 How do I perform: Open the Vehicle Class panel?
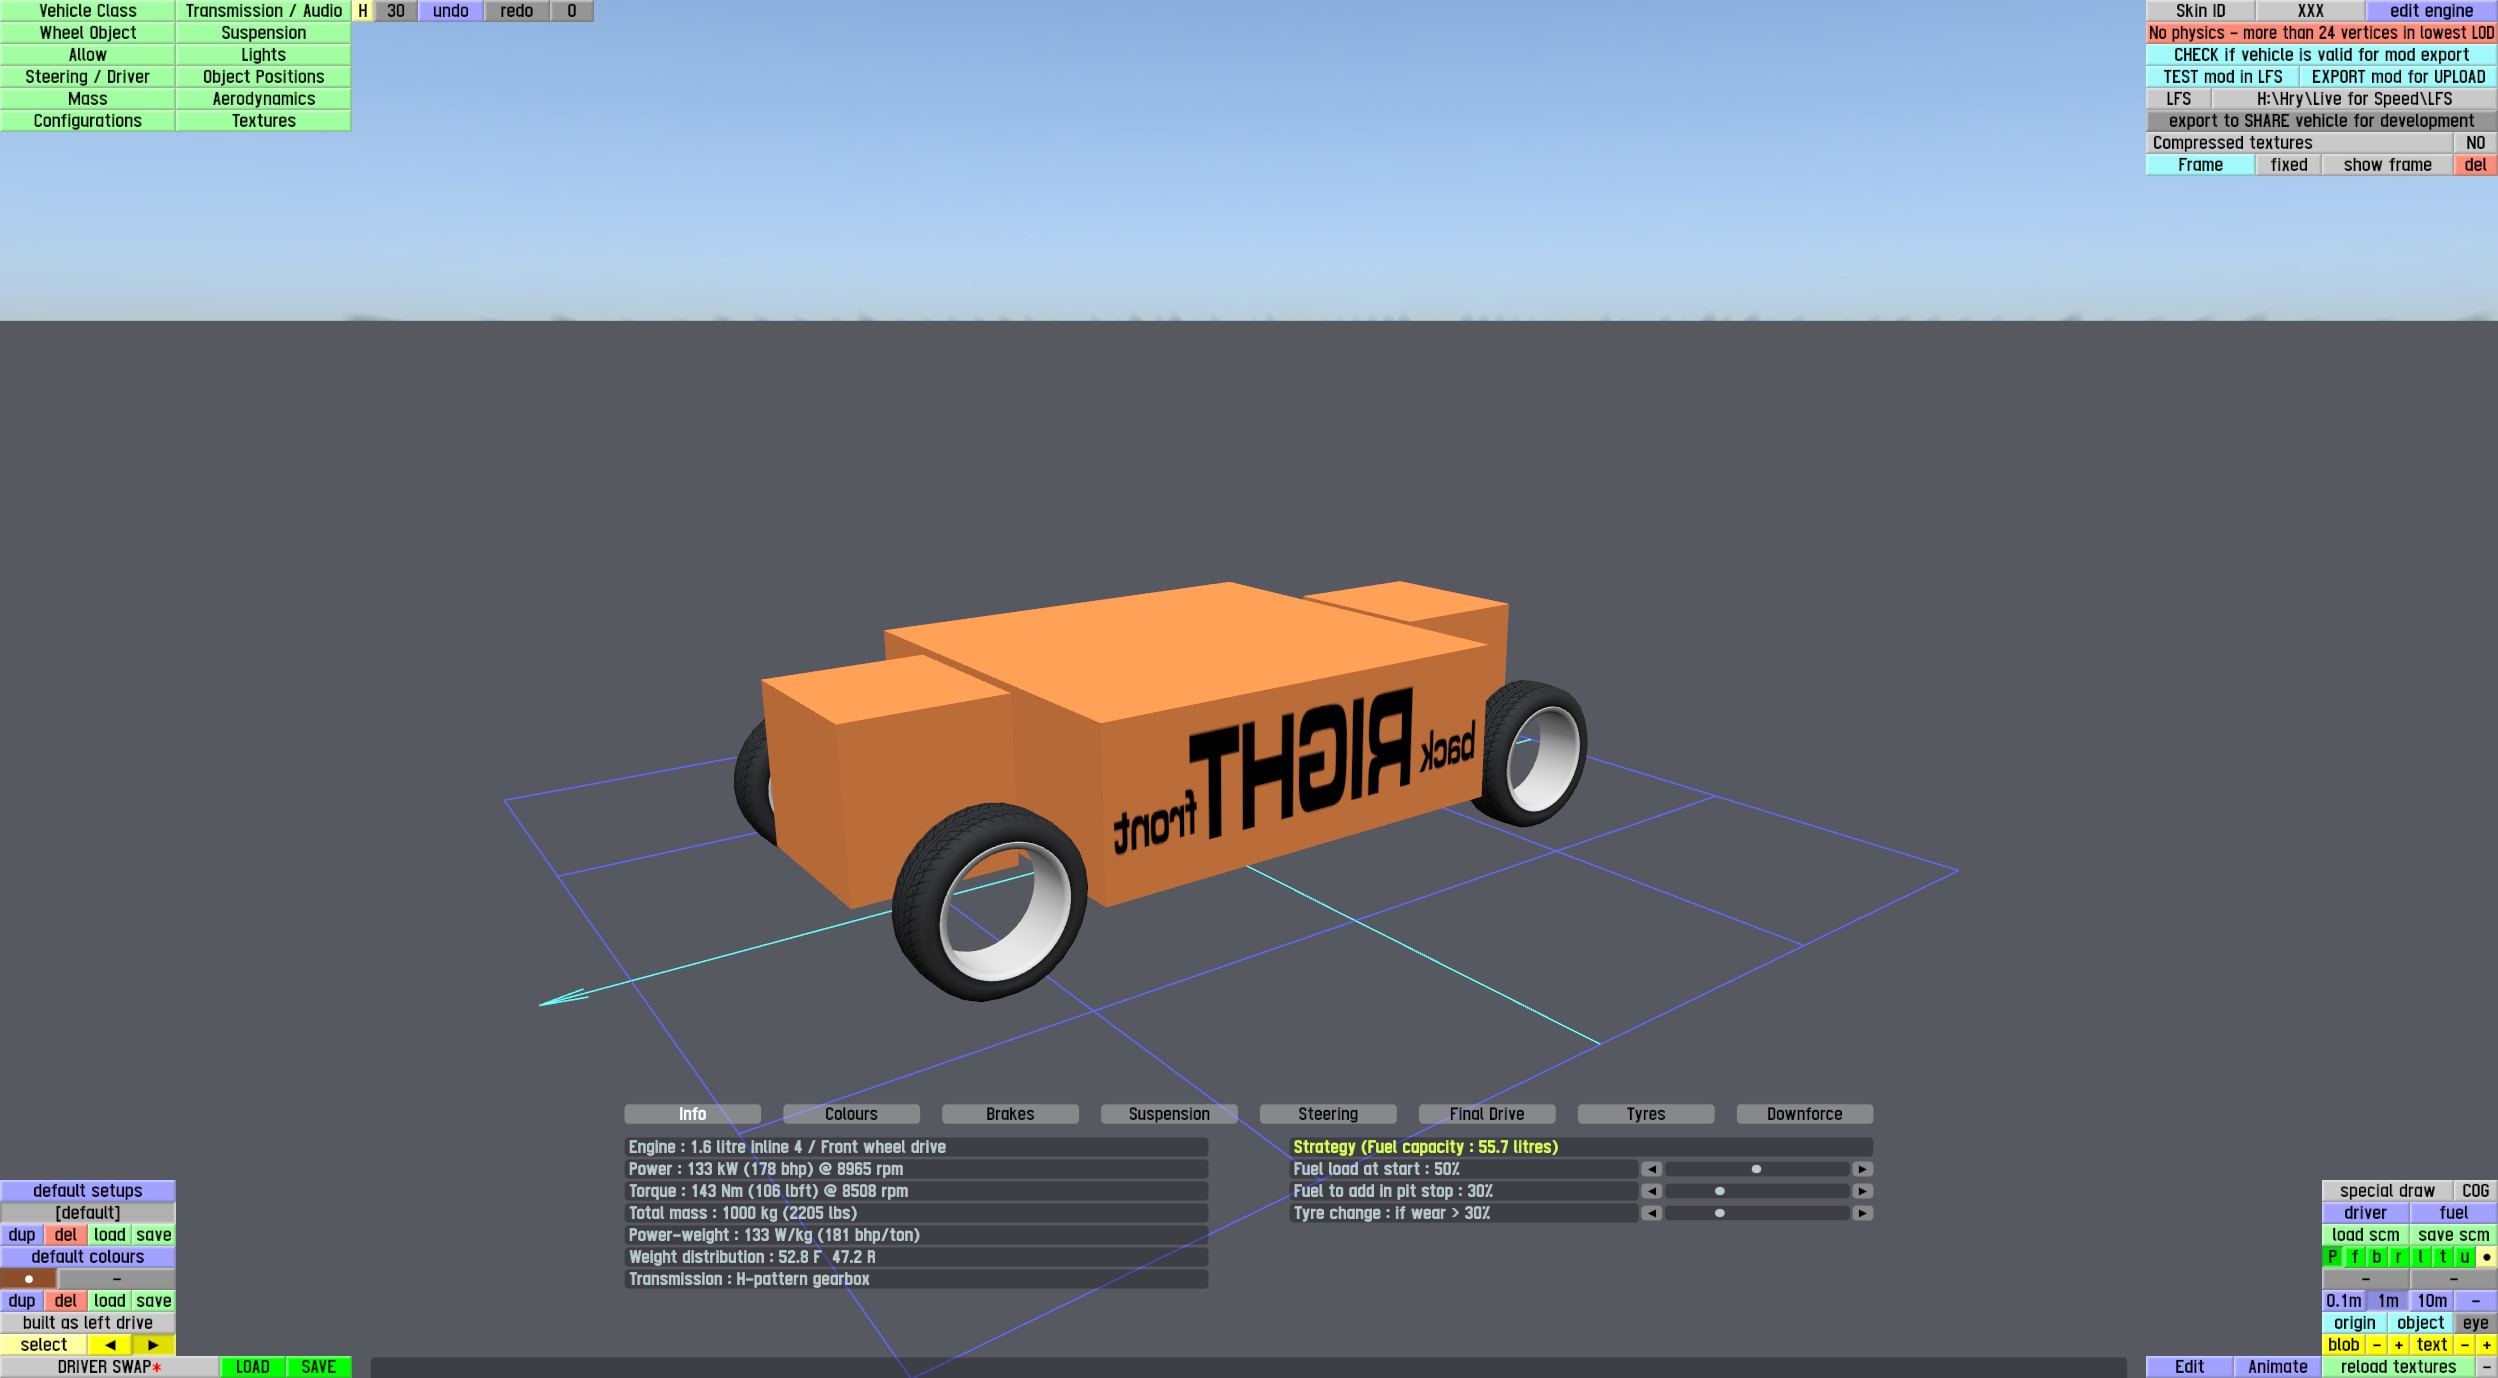click(88, 11)
